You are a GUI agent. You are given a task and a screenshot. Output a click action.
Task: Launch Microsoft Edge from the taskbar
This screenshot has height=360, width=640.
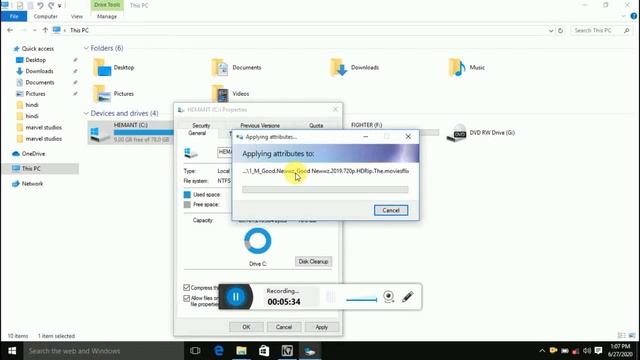(x=219, y=351)
